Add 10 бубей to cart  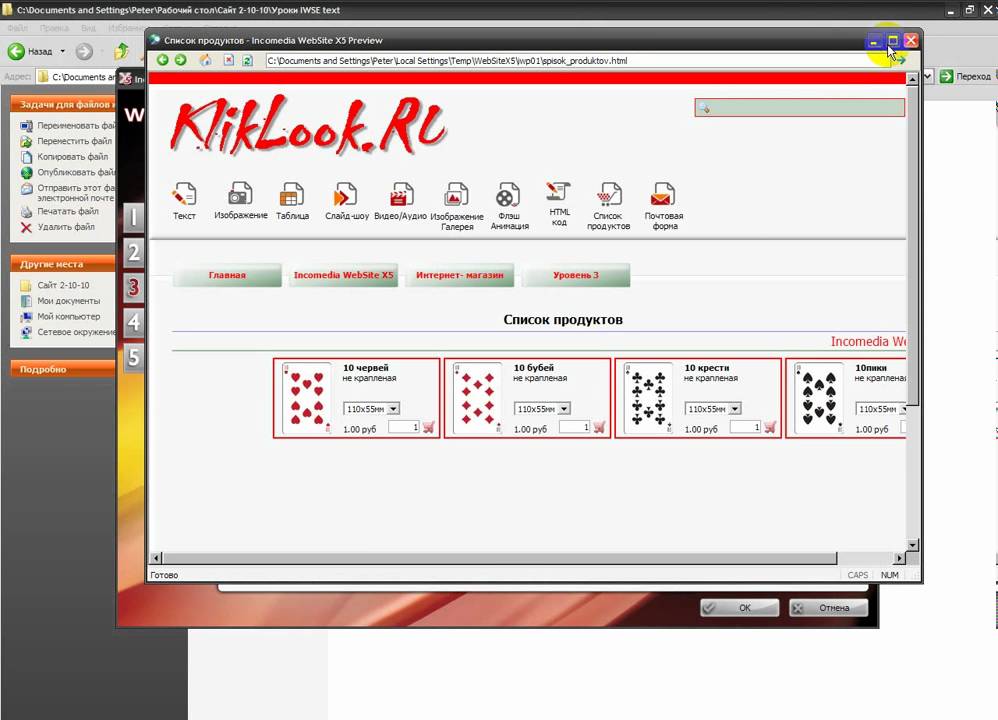pyautogui.click(x=600, y=427)
